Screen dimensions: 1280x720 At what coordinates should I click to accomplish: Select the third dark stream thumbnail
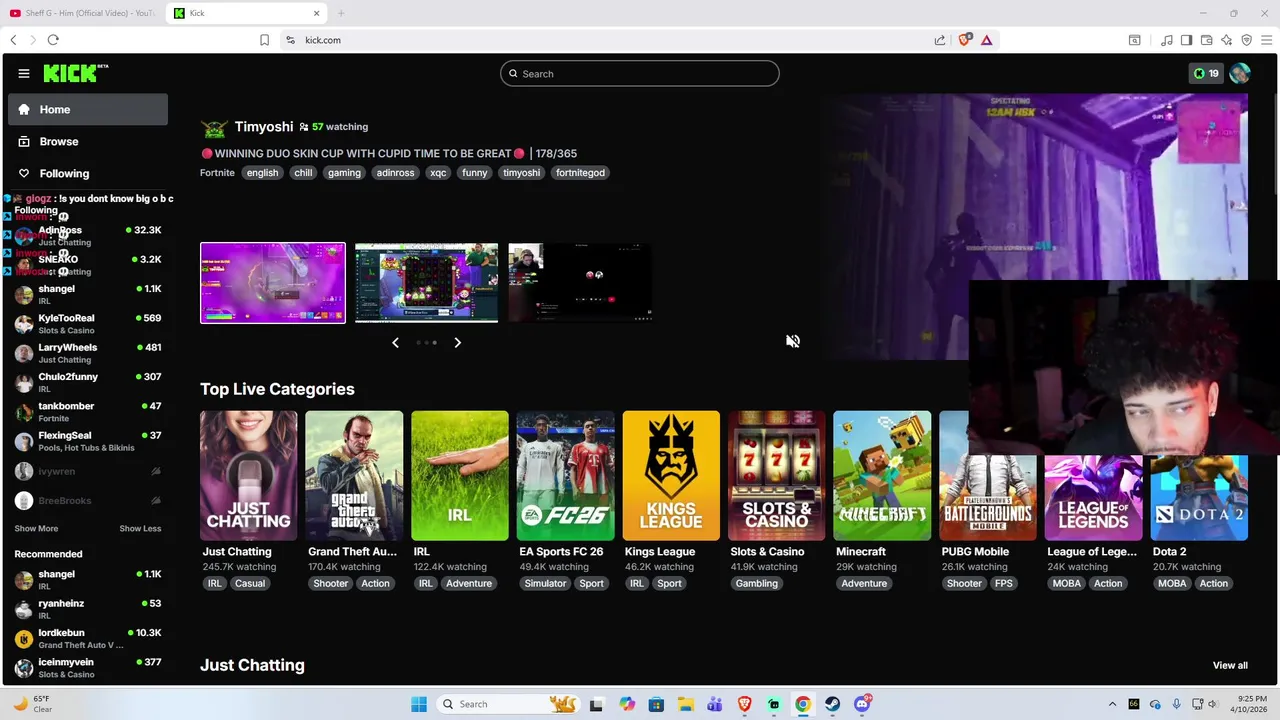click(580, 283)
